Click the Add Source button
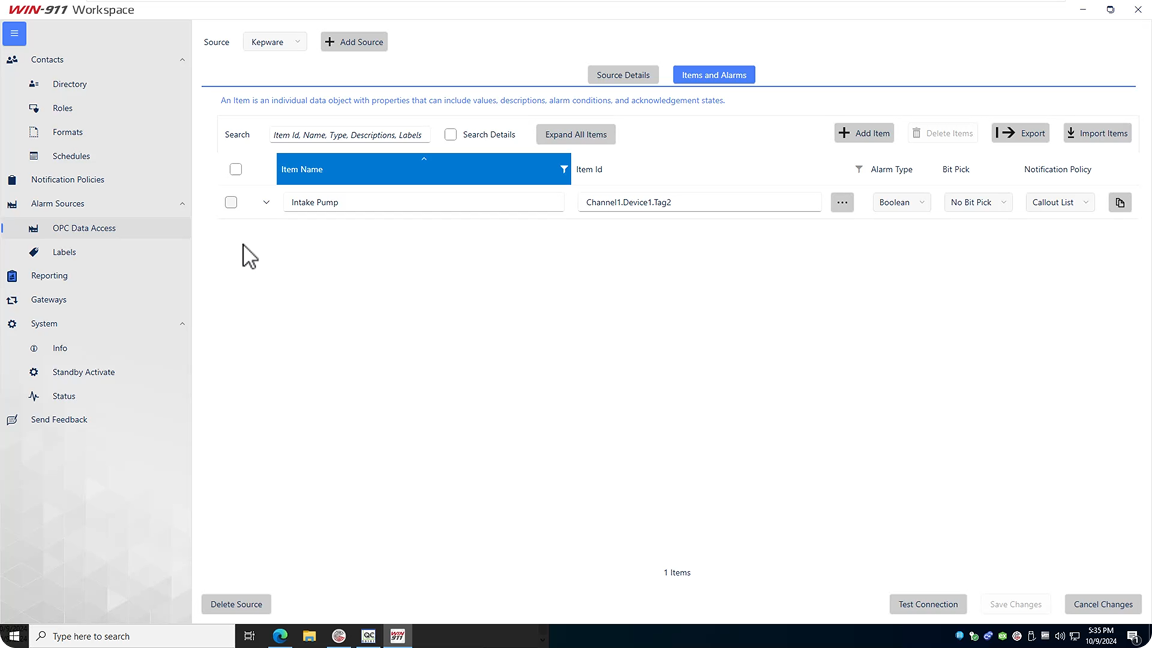 (x=354, y=42)
